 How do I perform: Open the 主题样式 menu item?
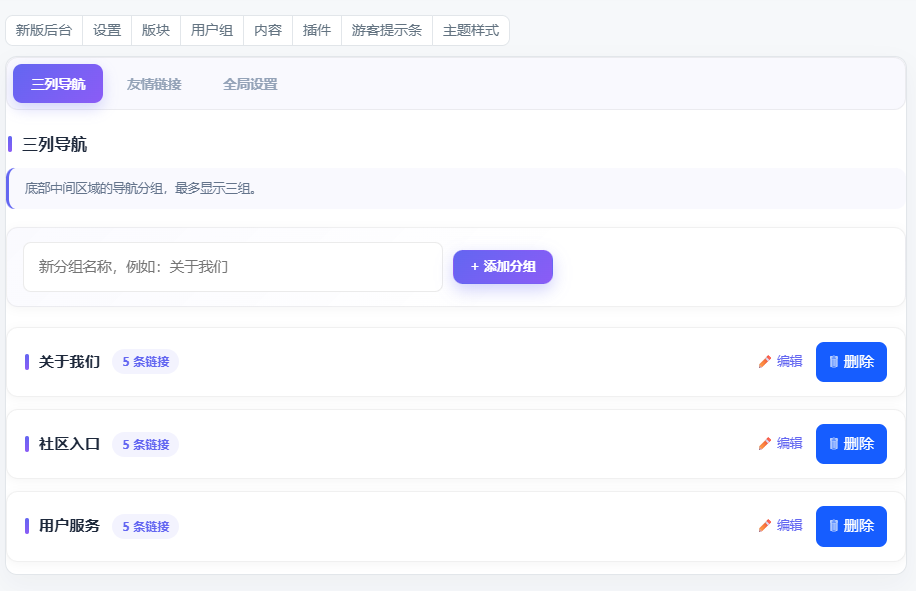coord(471,30)
